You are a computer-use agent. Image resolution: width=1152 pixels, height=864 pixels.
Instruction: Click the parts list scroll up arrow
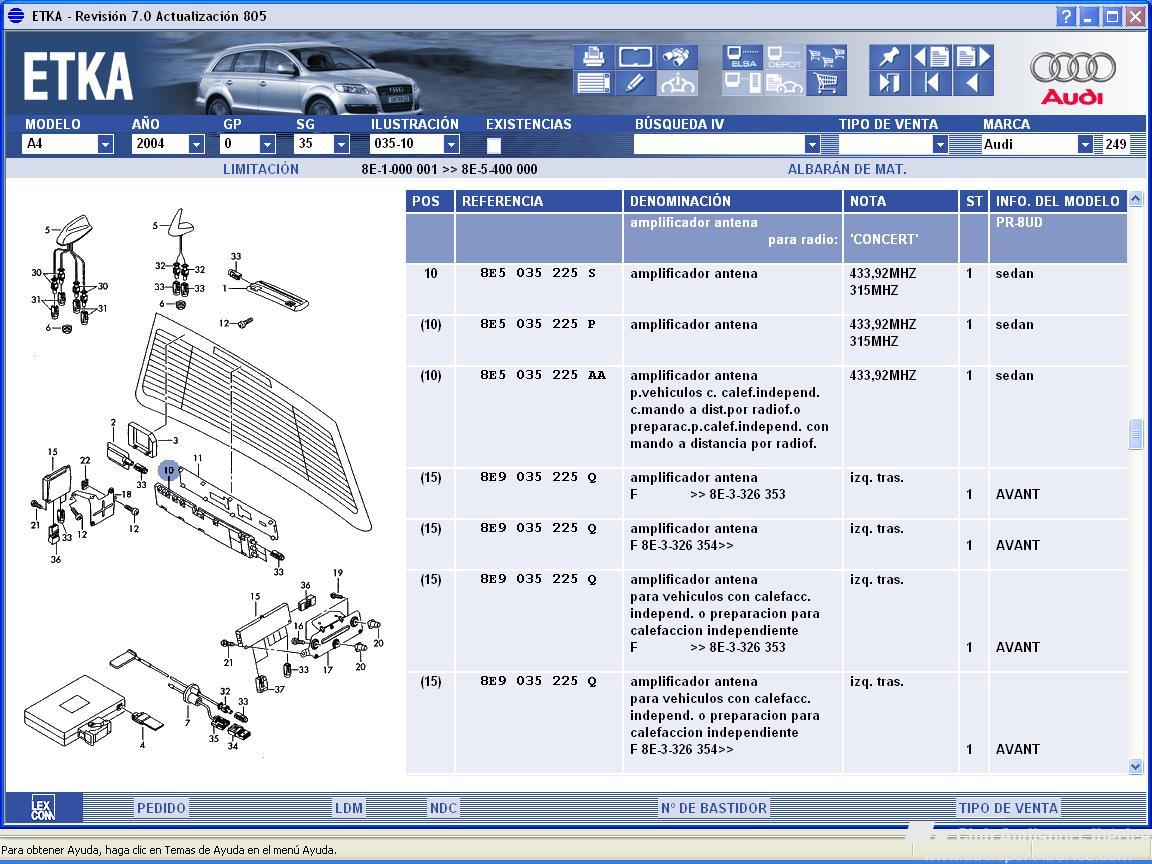(1135, 198)
